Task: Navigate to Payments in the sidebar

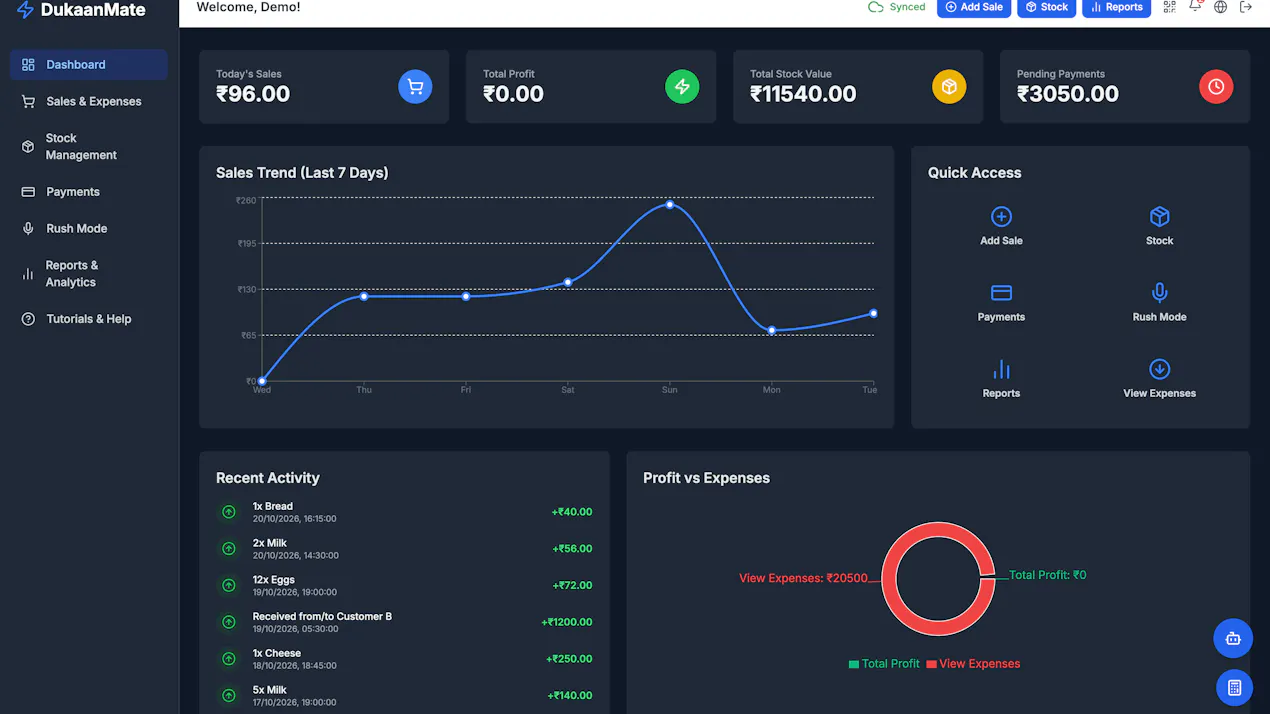Action: click(89, 192)
